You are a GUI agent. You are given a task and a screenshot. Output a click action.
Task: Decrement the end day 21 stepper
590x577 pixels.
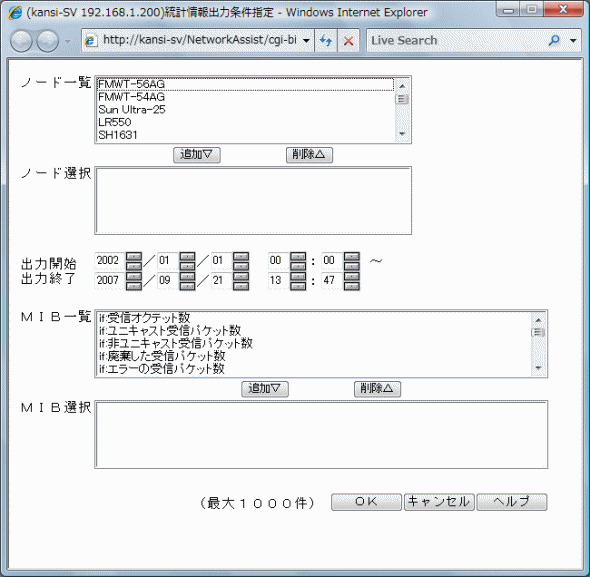click(x=241, y=286)
